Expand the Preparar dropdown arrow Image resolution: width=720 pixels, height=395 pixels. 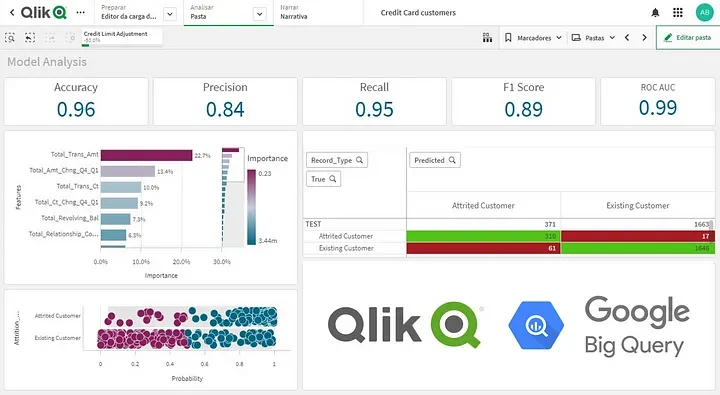click(170, 14)
